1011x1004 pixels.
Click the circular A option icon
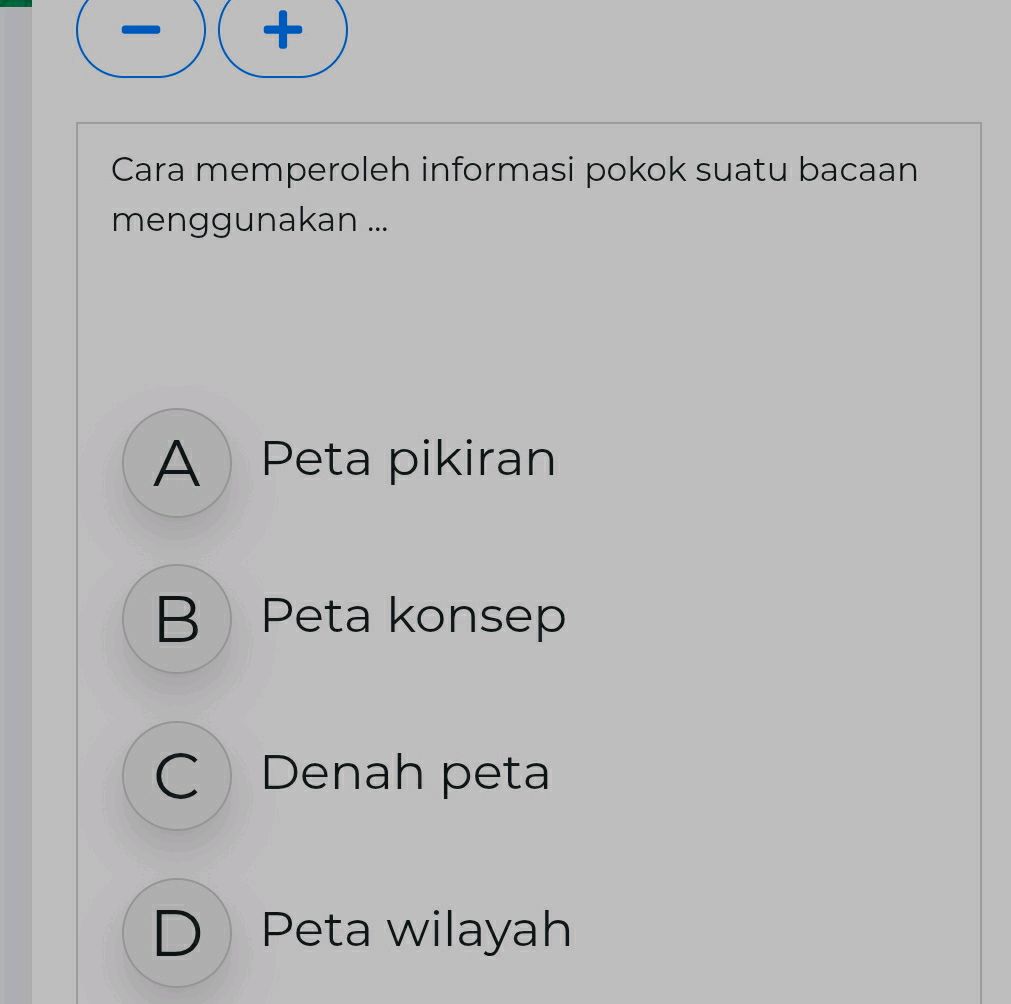177,461
